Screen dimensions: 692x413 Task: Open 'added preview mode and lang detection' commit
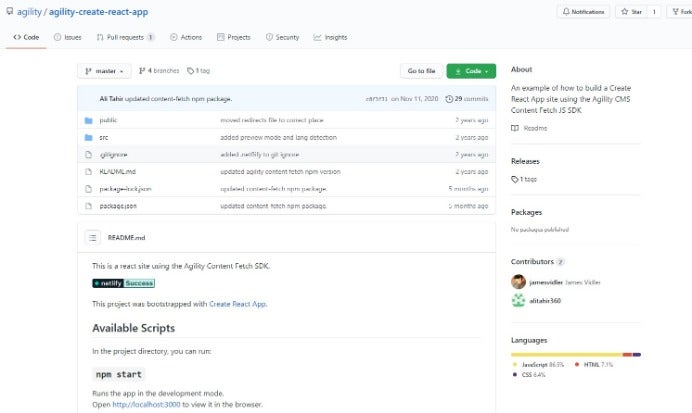[x=278, y=138]
